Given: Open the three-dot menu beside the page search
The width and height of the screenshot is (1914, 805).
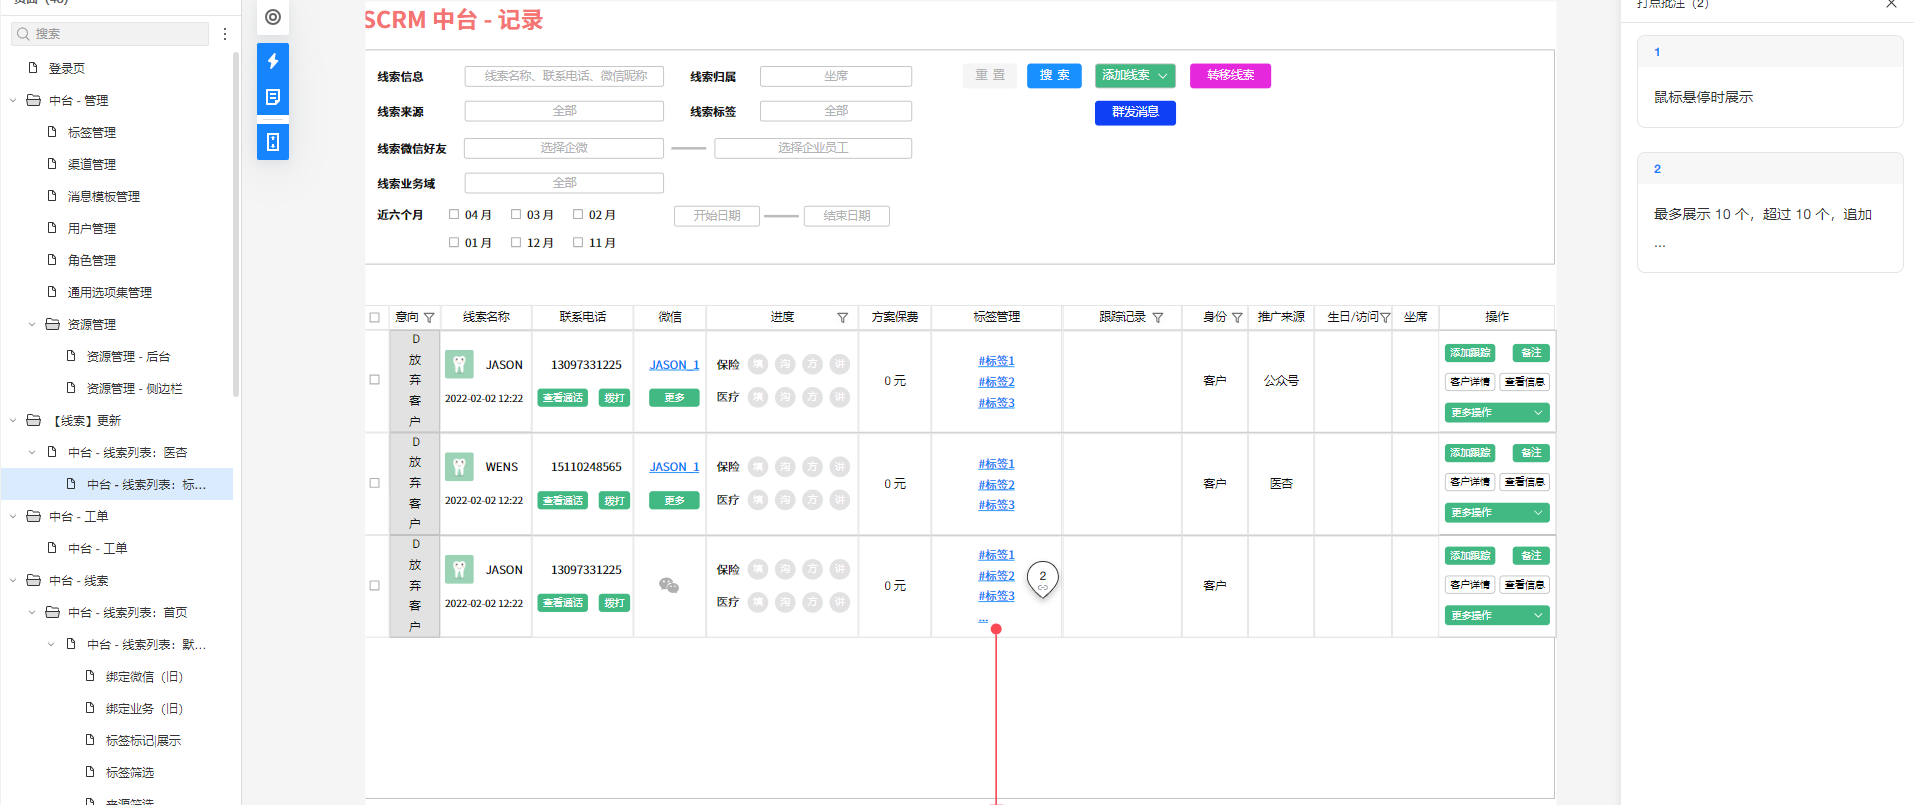Looking at the screenshot, I should click(x=225, y=34).
